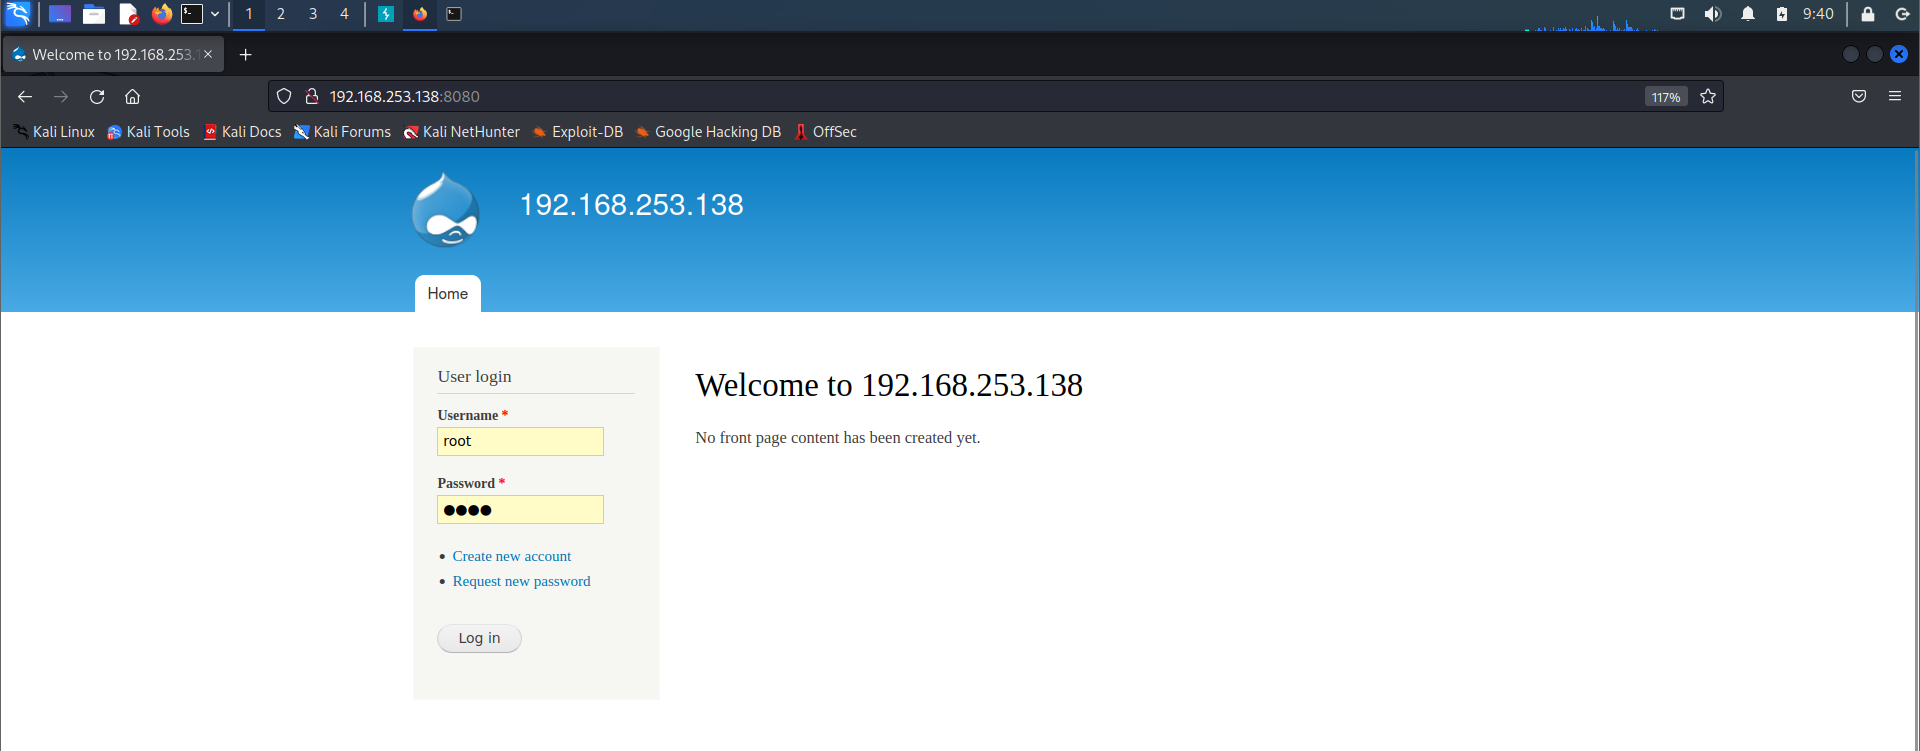Go forward one page
1920x751 pixels.
pos(61,97)
